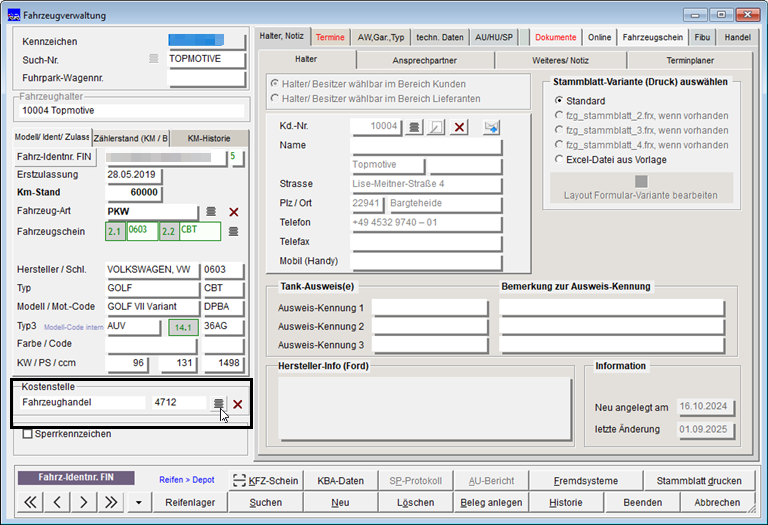Open the Fahrzeug-Art selection list icon
This screenshot has width=768, height=525.
[x=211, y=212]
